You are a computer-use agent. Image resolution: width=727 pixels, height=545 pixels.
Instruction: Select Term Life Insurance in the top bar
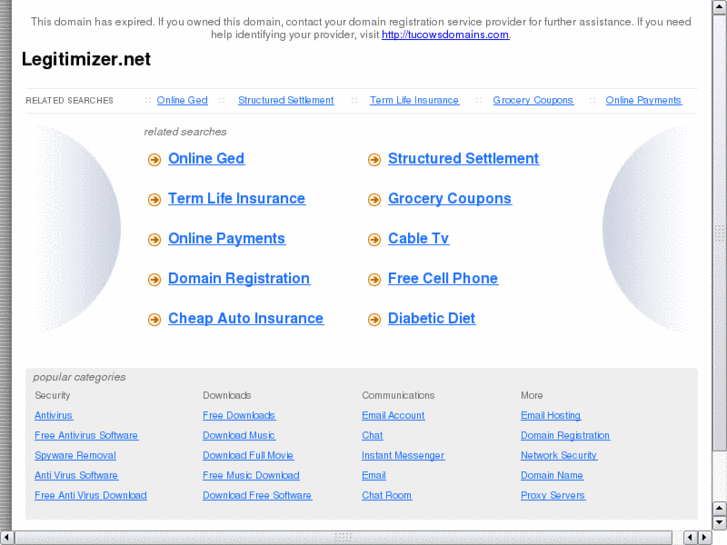click(414, 100)
